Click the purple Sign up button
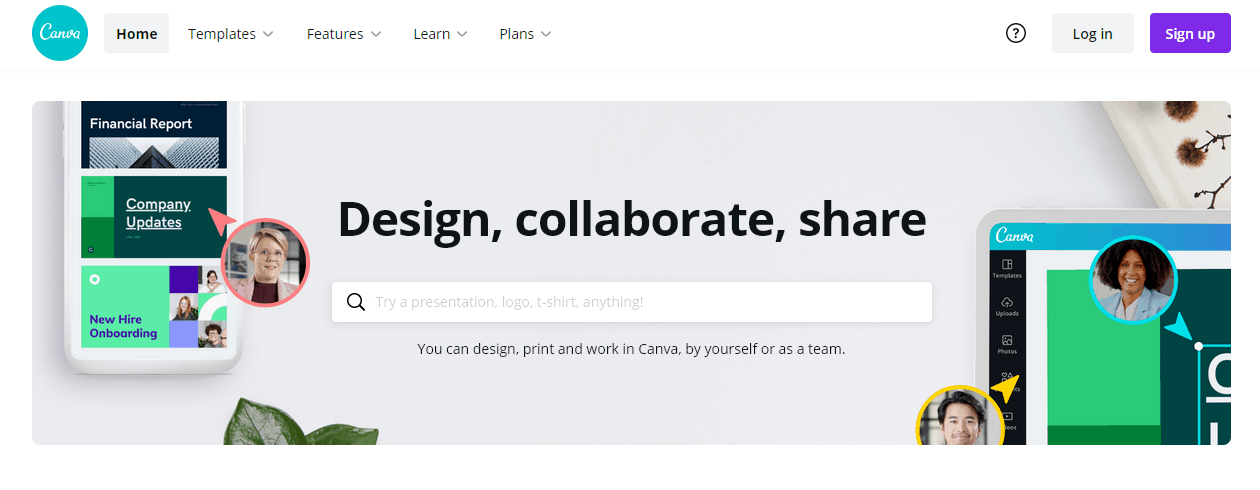 point(1190,33)
